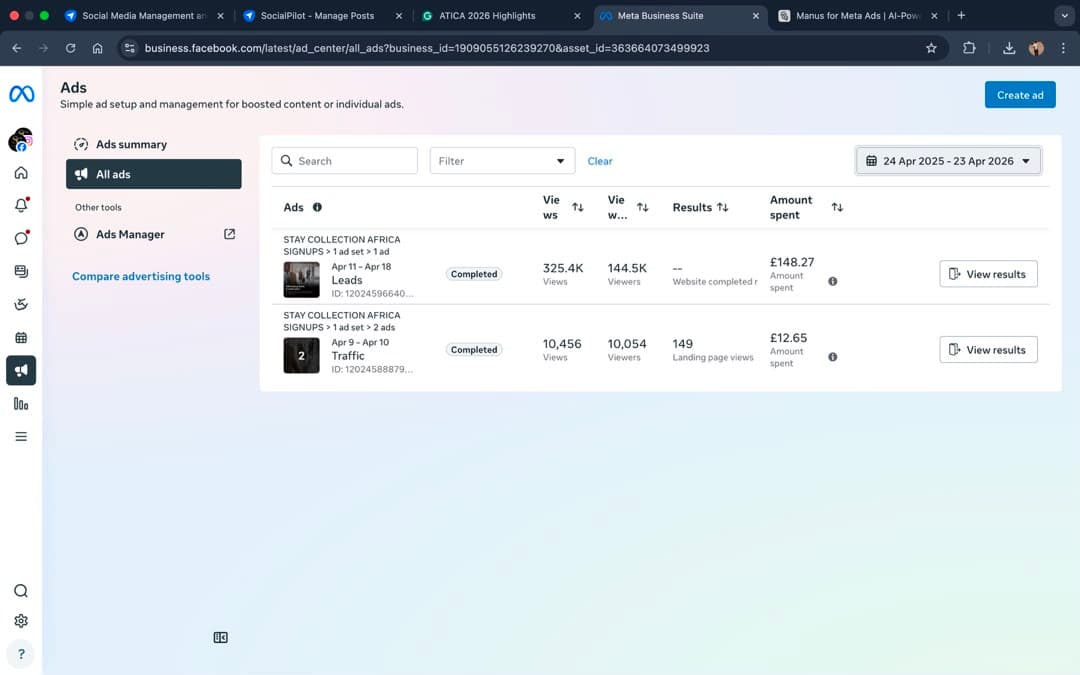This screenshot has width=1080, height=675.
Task: Open a new browser tab with plus button
Action: (962, 15)
